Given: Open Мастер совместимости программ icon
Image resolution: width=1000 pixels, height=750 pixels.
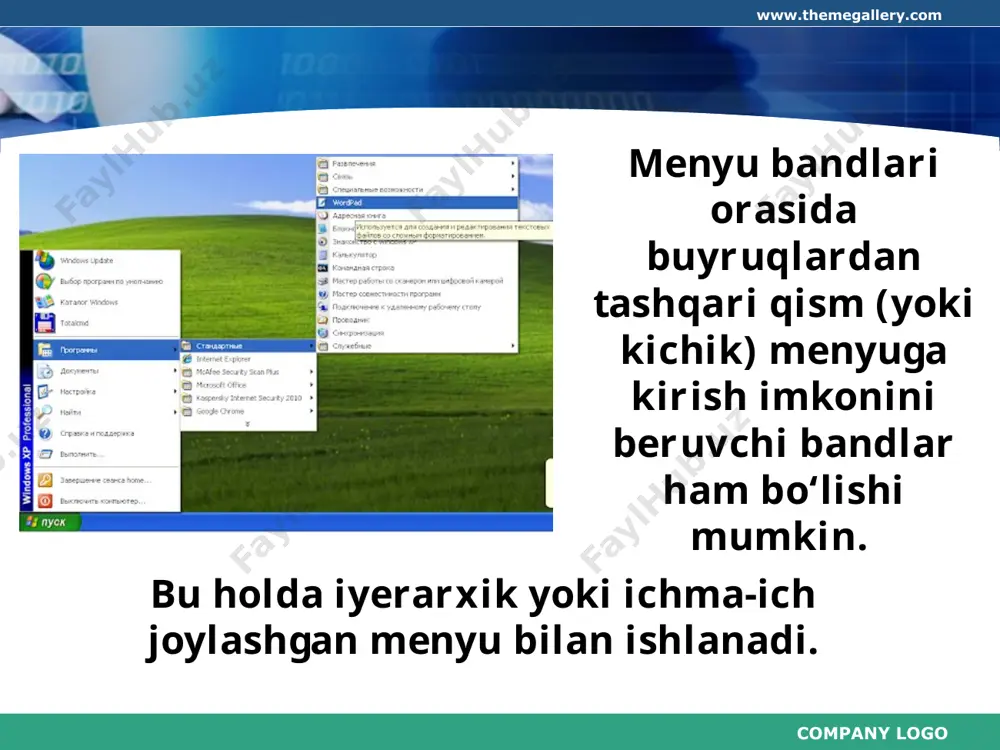Looking at the screenshot, I should 323,294.
